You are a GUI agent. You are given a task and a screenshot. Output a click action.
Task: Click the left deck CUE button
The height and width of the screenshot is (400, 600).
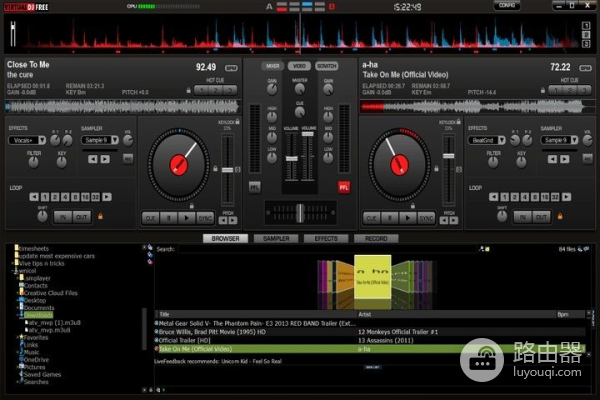click(x=150, y=217)
